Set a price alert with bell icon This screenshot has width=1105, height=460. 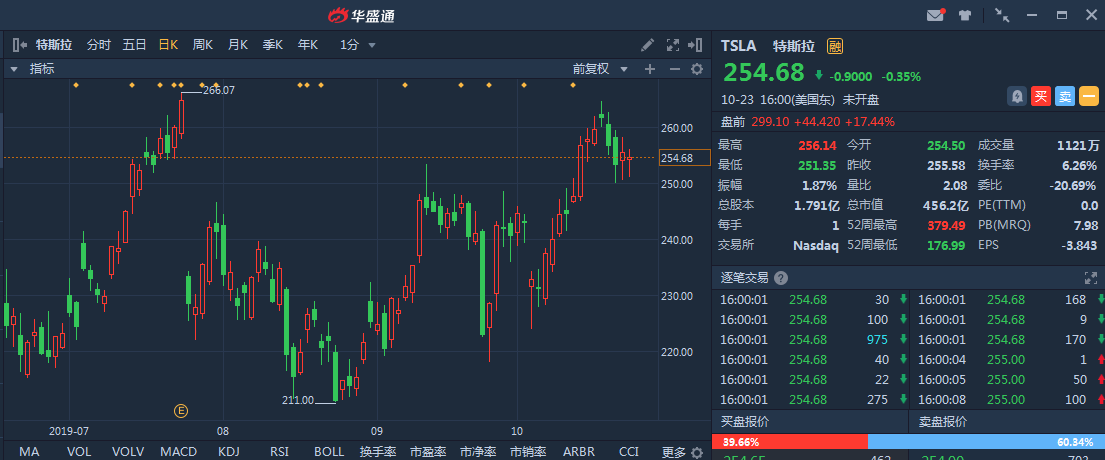coord(1017,96)
